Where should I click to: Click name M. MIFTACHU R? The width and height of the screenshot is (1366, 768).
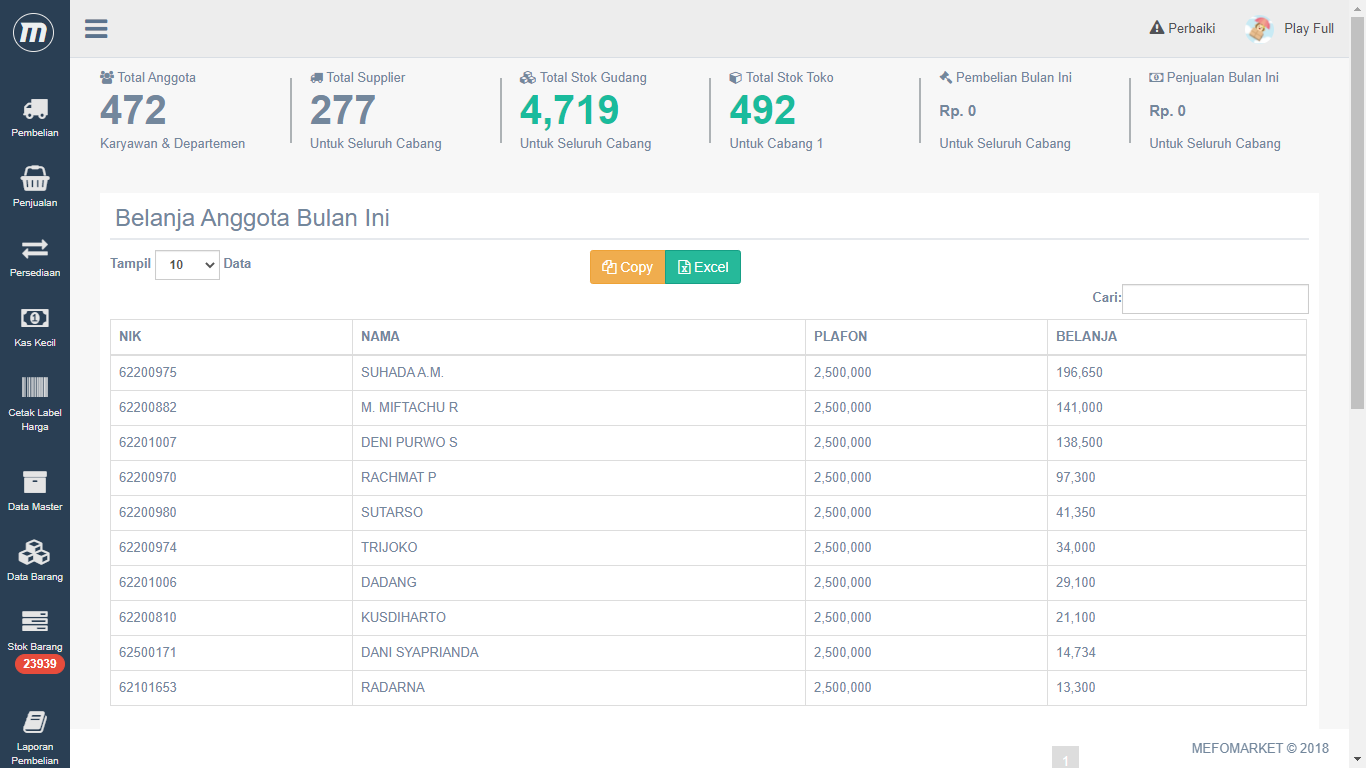click(410, 407)
